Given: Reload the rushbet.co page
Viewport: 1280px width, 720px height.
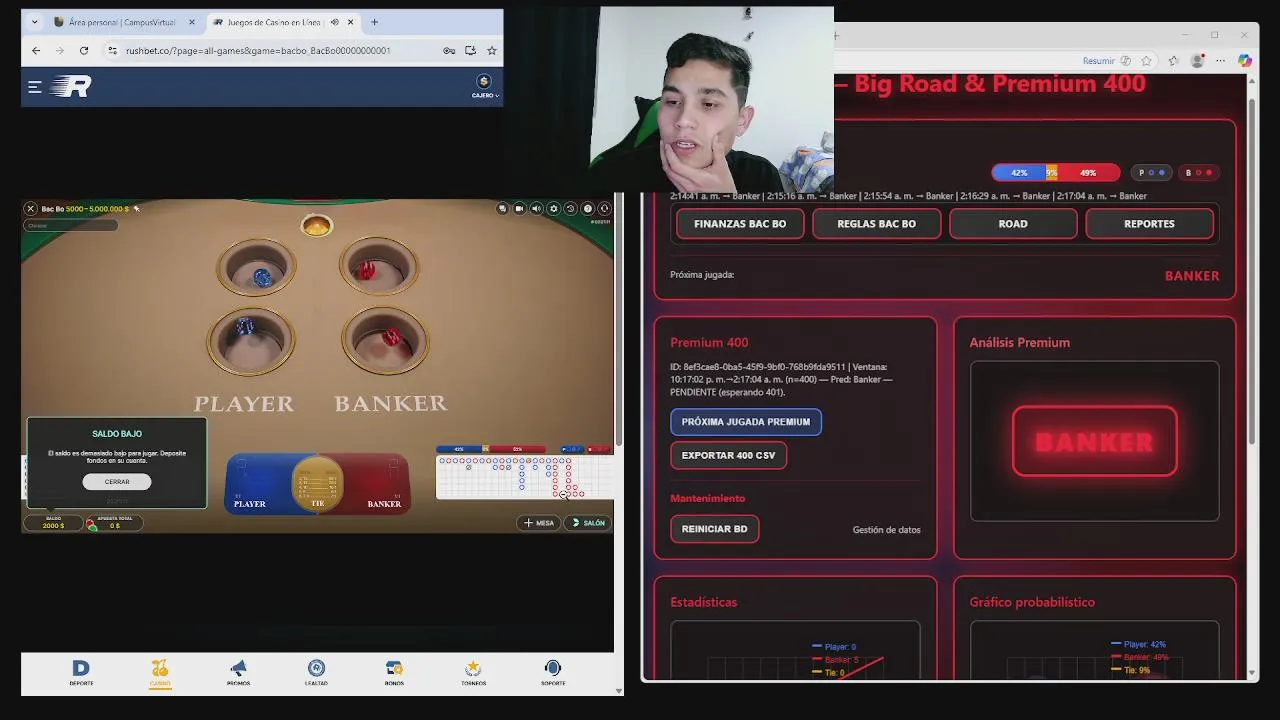Looking at the screenshot, I should coord(84,50).
